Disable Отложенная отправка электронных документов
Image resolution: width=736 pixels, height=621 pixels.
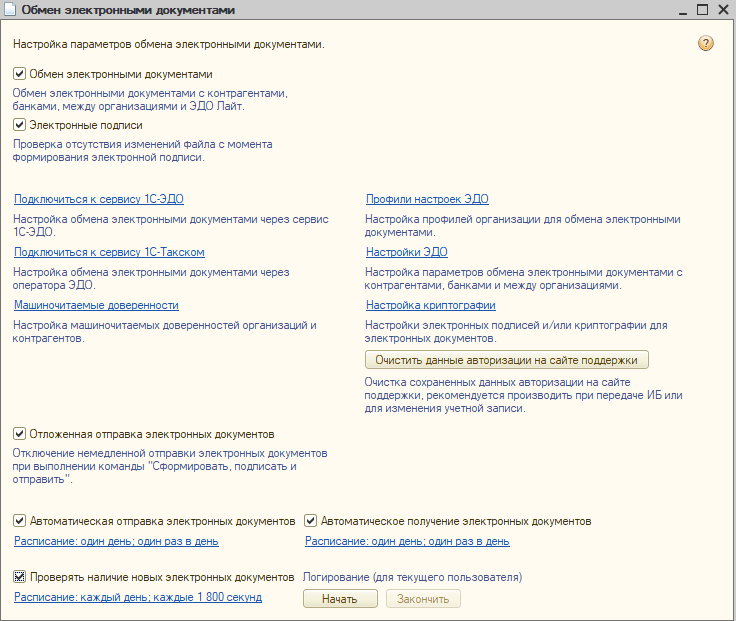point(20,434)
